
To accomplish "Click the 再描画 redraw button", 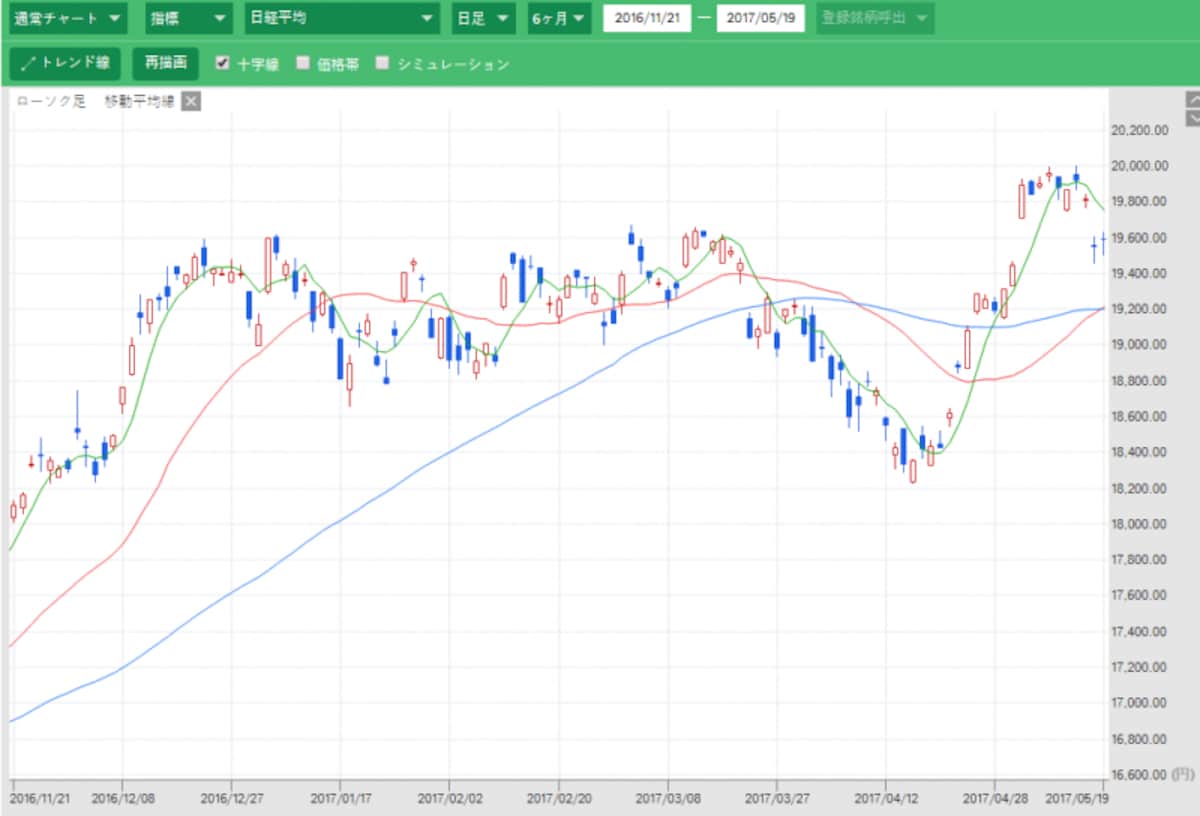I will 166,63.
